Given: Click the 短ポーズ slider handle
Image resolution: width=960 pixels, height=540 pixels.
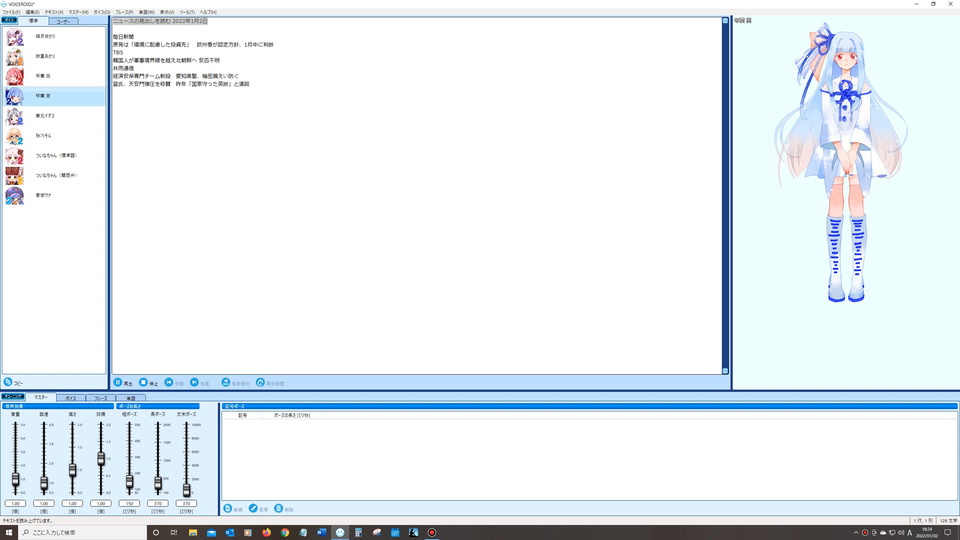Looking at the screenshot, I should tap(129, 482).
